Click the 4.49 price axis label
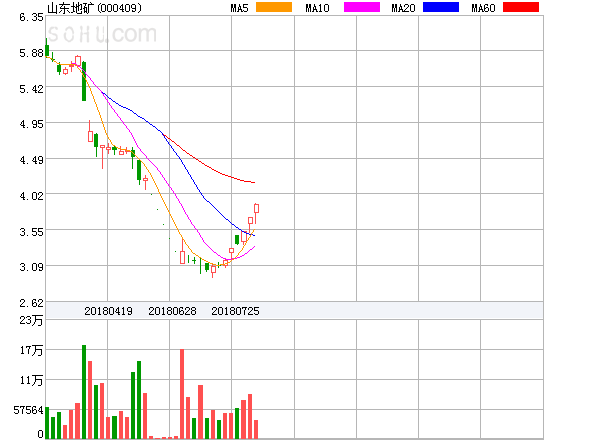Image resolution: width=600 pixels, height=440 pixels. 31,160
